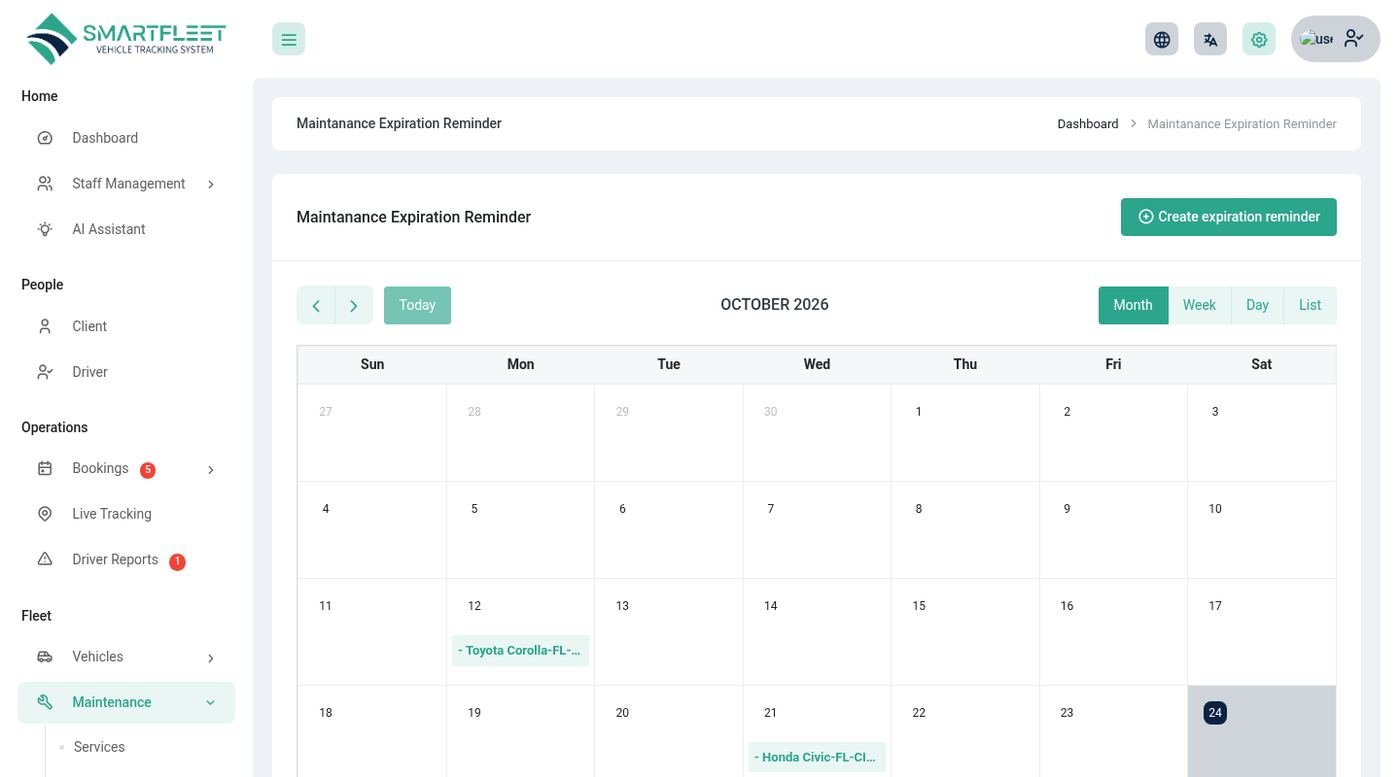Click date number 16

tap(1067, 606)
